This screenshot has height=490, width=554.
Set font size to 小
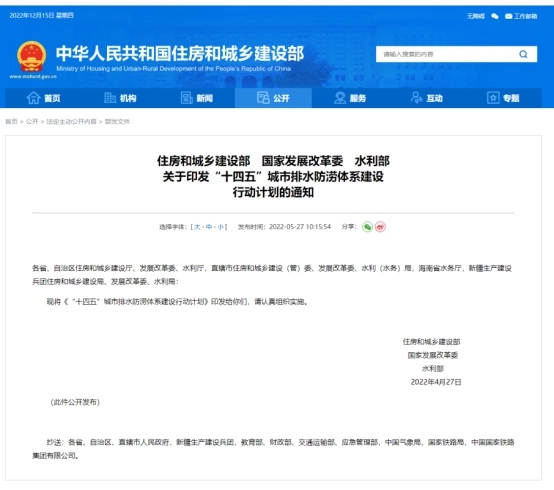tap(221, 227)
